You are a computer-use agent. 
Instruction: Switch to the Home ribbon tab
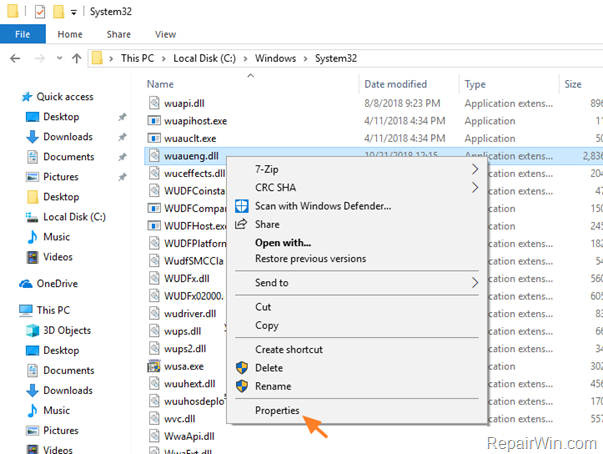(70, 34)
